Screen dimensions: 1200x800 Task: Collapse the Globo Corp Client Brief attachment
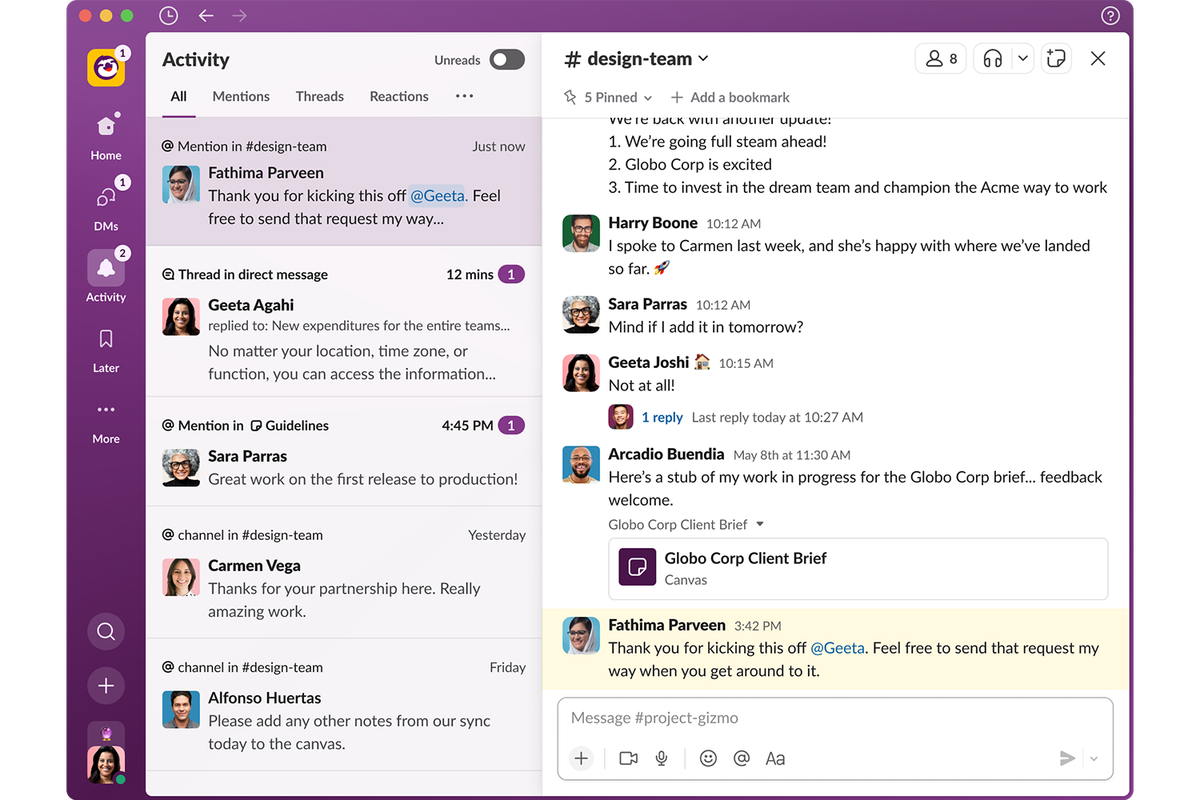tap(759, 524)
